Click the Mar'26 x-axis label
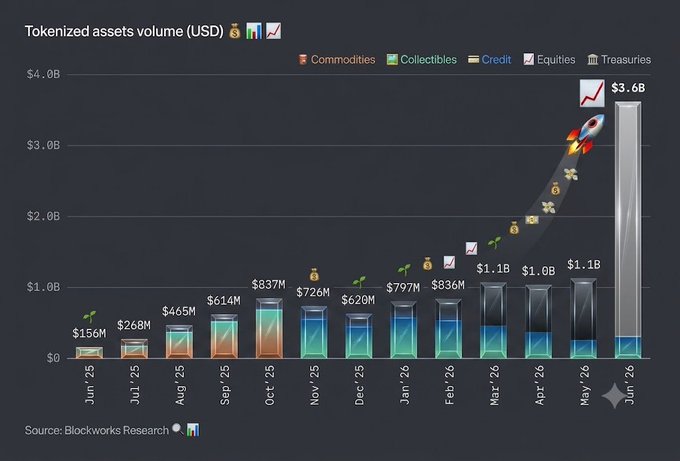This screenshot has height=461, width=680. click(x=494, y=385)
